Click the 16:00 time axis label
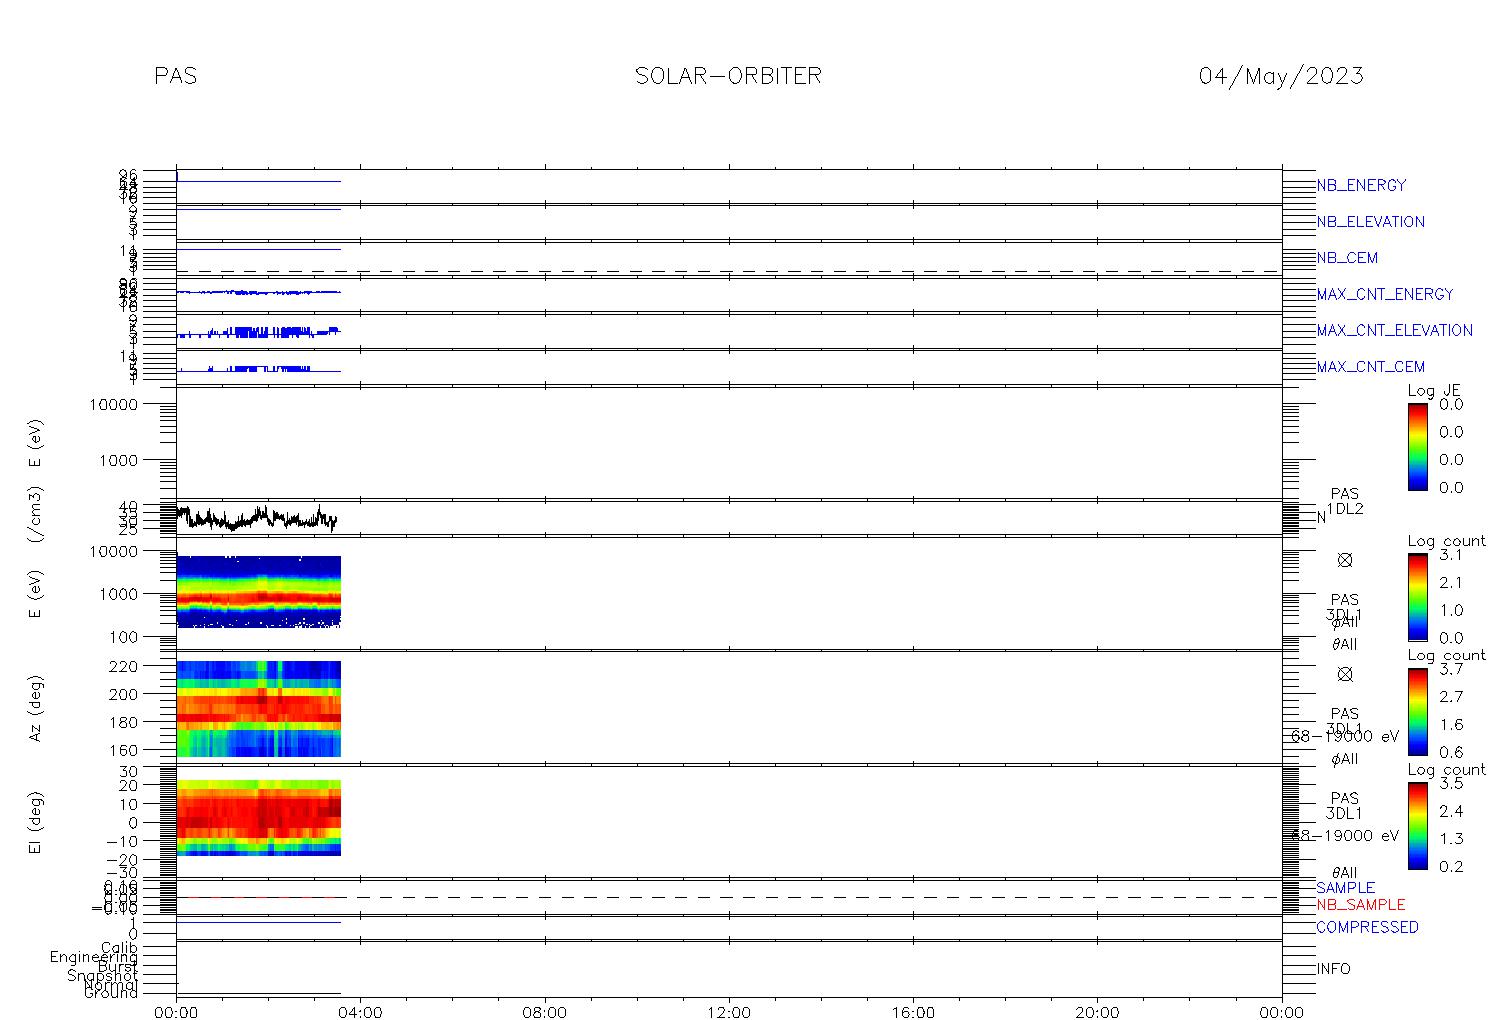This screenshot has width=1512, height=1020. (913, 1012)
